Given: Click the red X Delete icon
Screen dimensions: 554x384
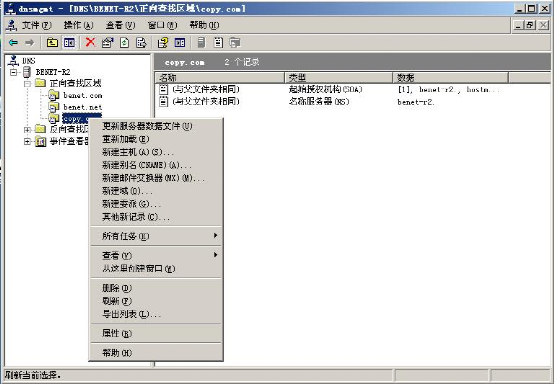Looking at the screenshot, I should point(90,42).
